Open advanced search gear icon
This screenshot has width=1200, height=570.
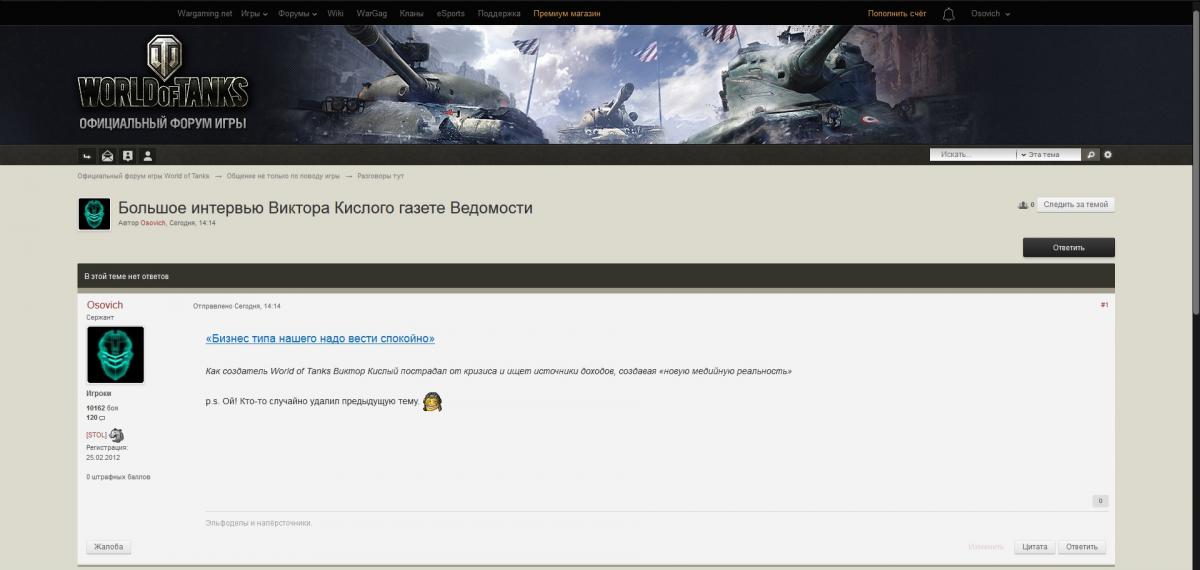1108,155
